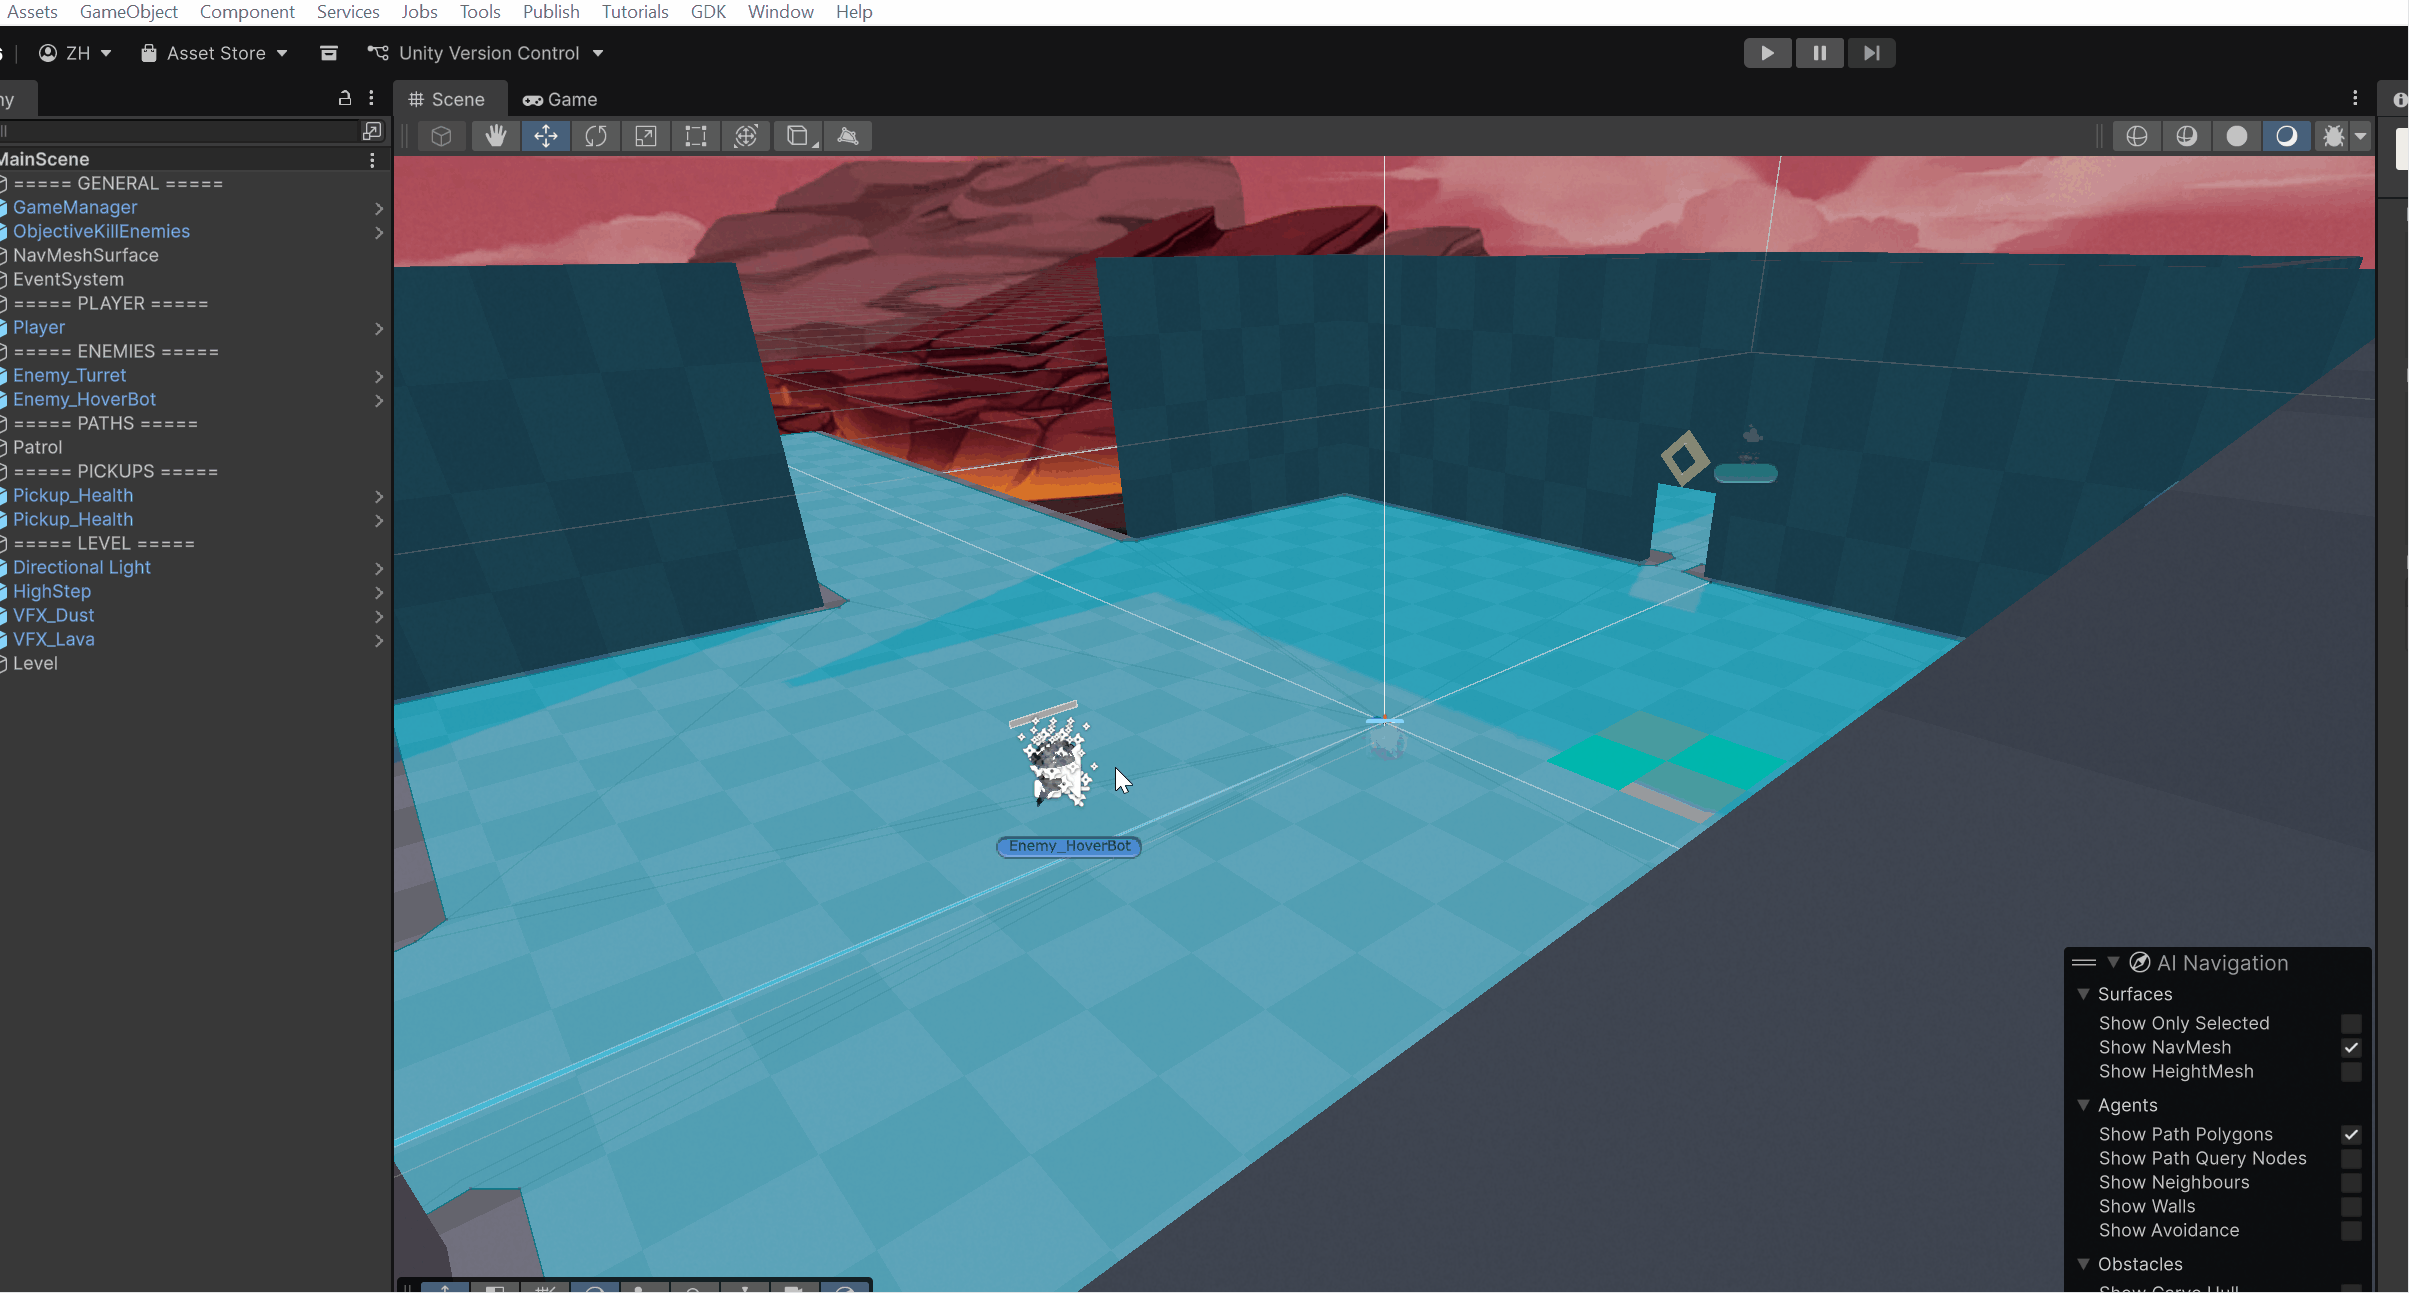Open the ZH account dropdown
Screen dimensions: 2409x1293
point(76,53)
